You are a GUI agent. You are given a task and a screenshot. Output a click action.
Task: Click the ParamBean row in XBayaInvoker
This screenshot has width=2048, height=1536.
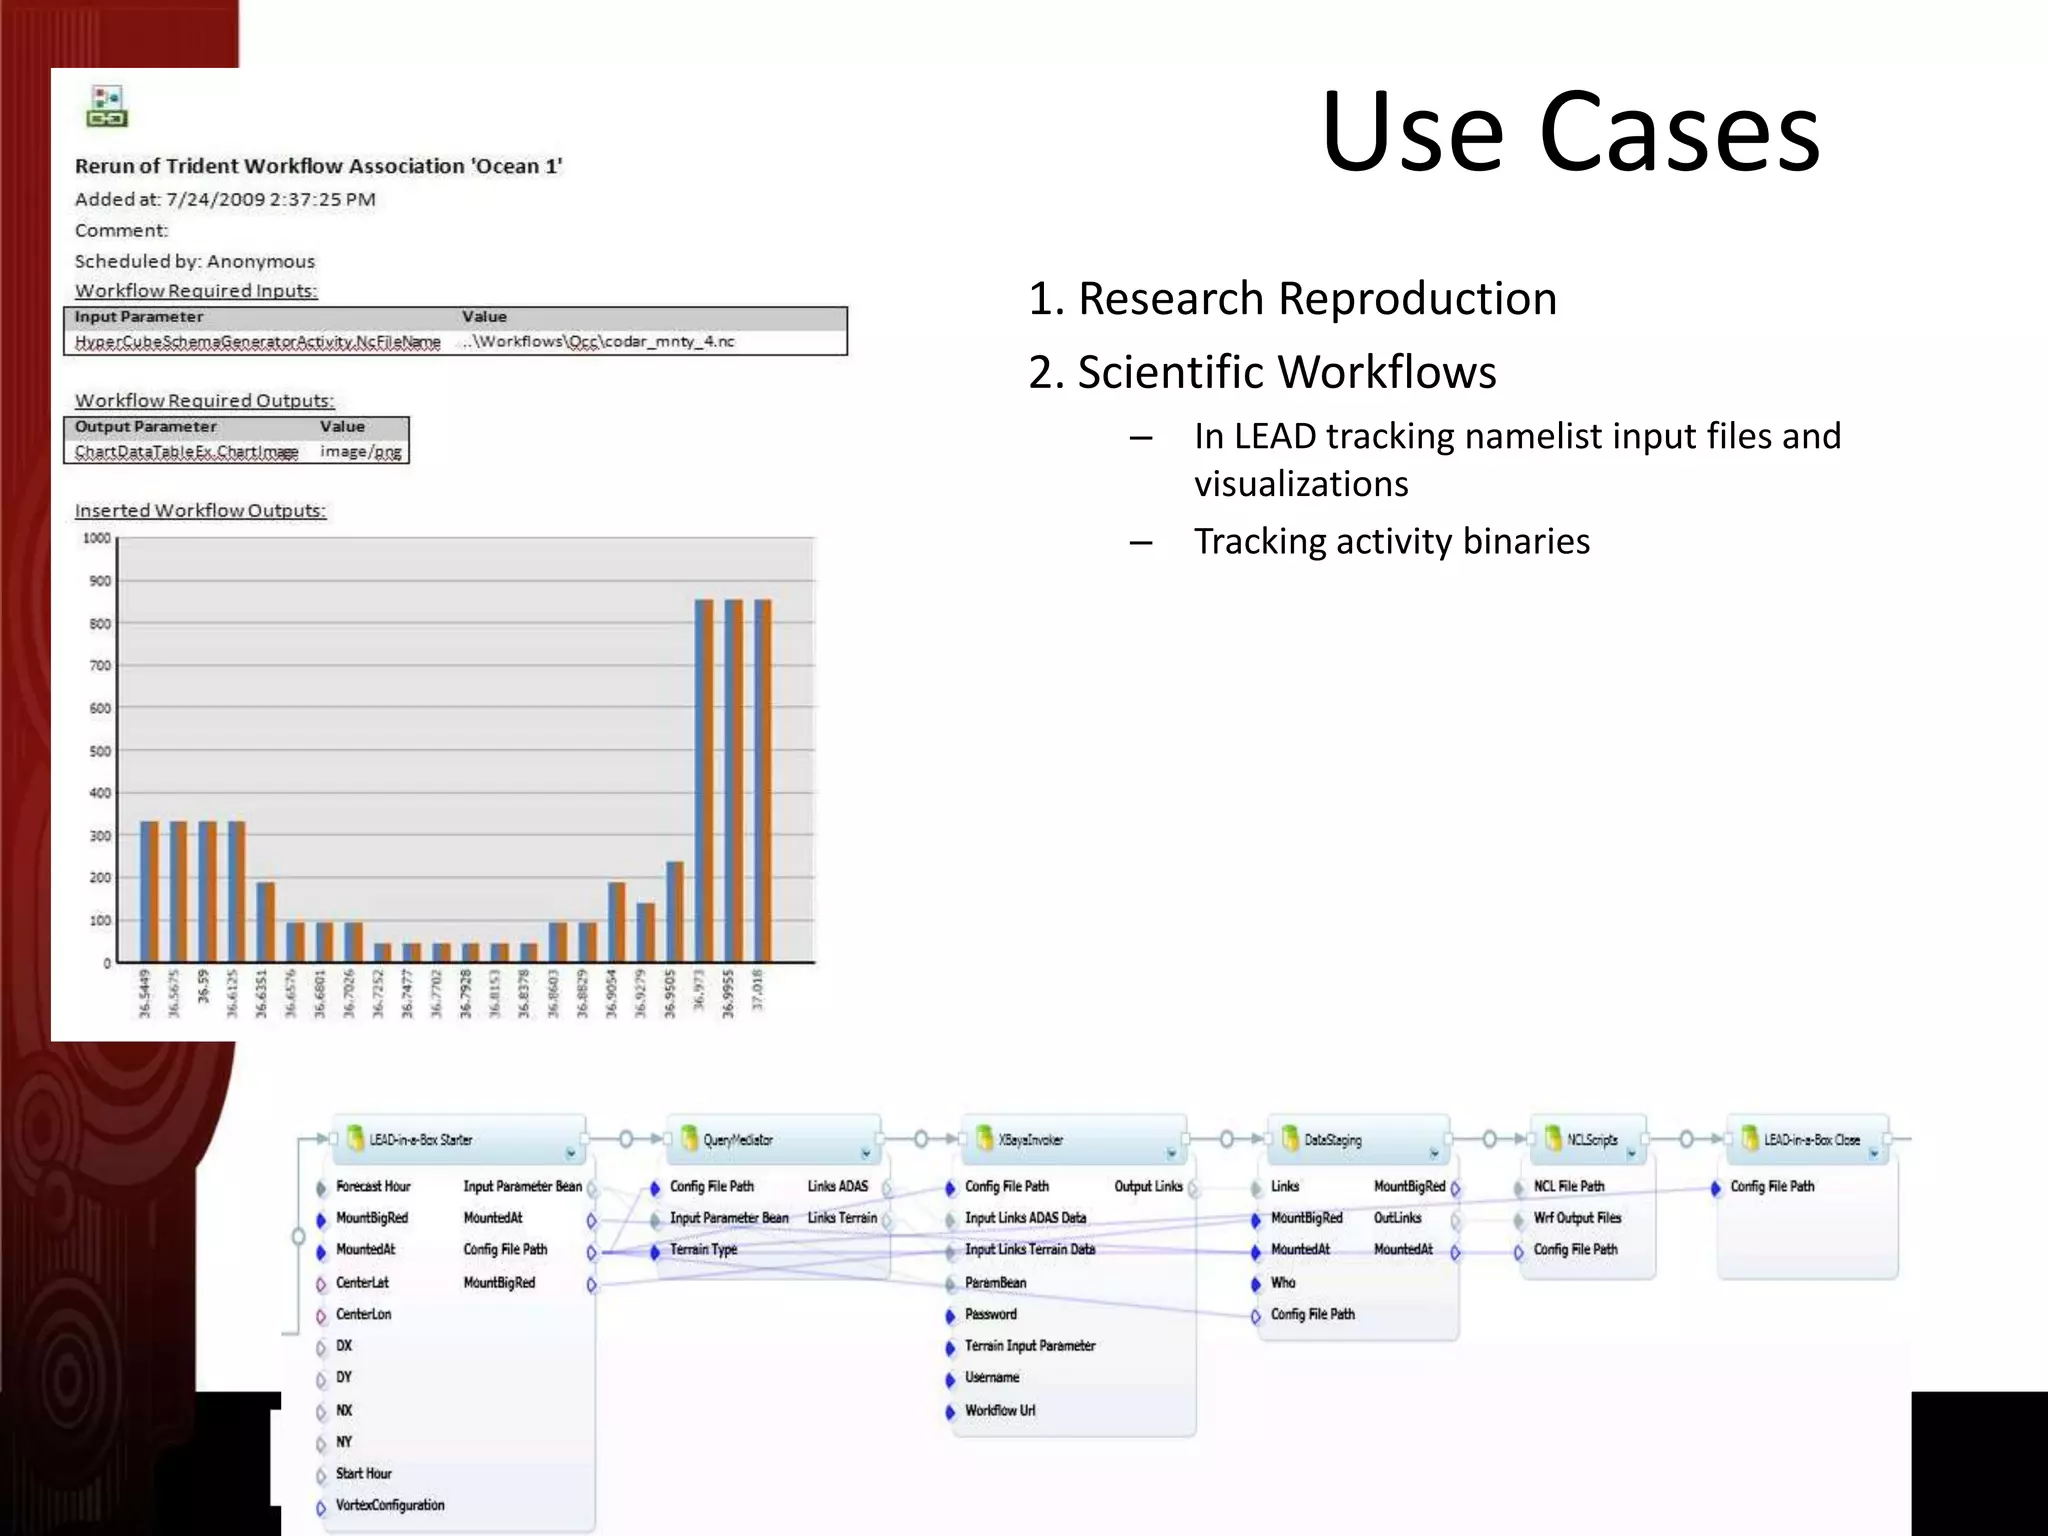tap(996, 1282)
